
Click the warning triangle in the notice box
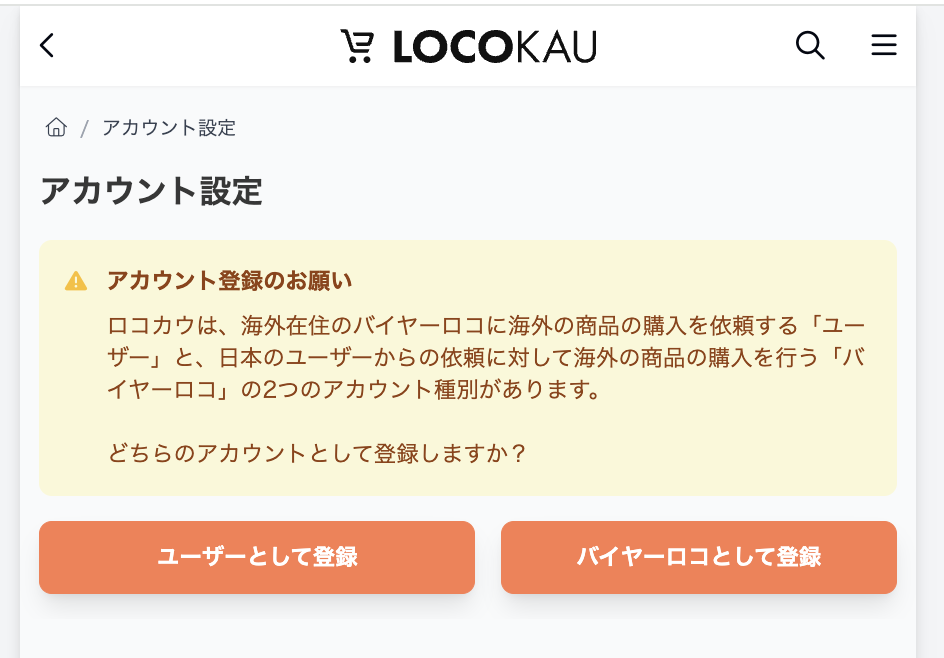78,280
